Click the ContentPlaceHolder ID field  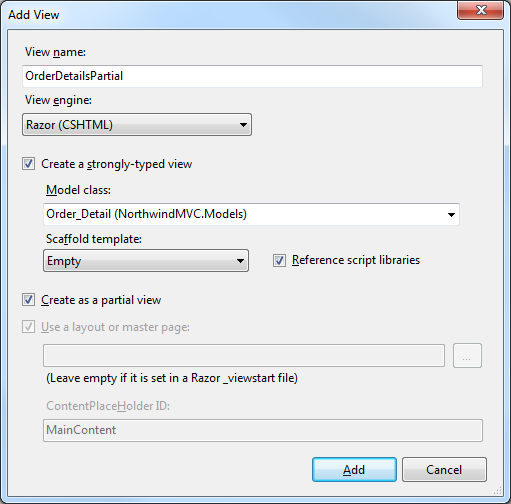click(x=263, y=430)
